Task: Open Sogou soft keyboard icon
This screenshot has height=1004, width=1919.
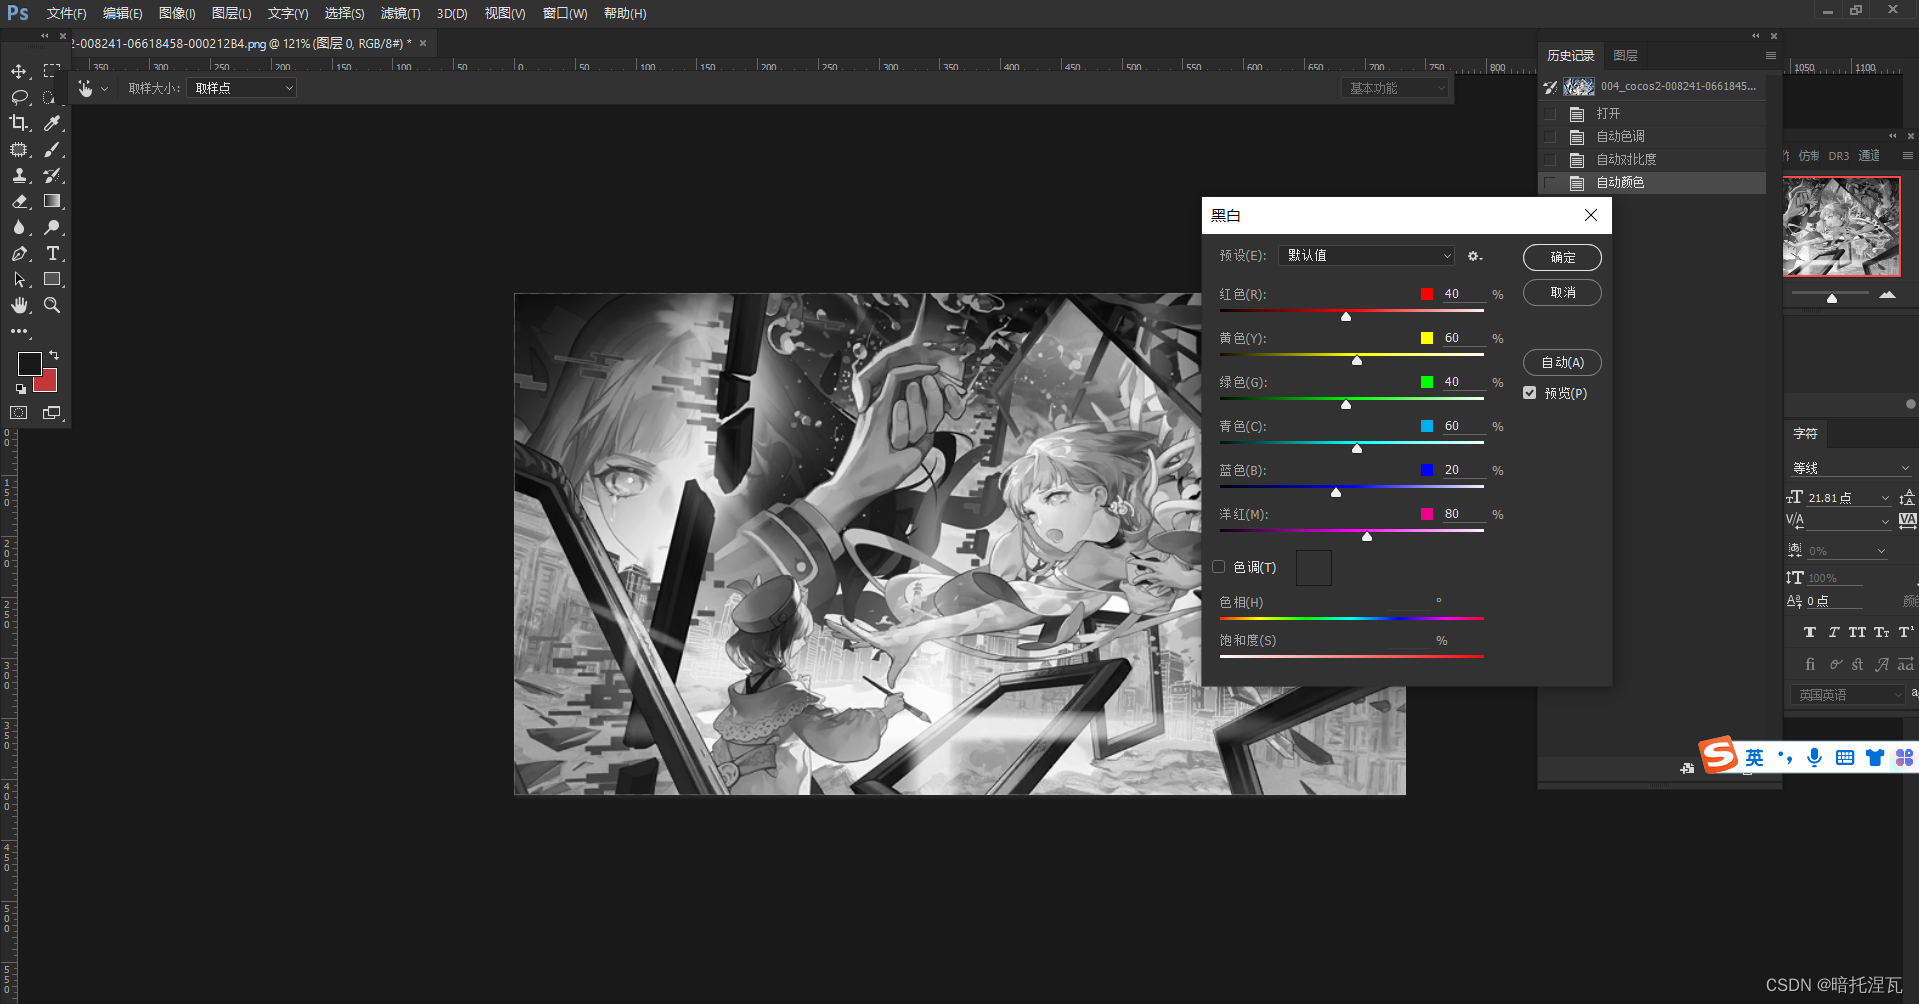Action: 1845,757
